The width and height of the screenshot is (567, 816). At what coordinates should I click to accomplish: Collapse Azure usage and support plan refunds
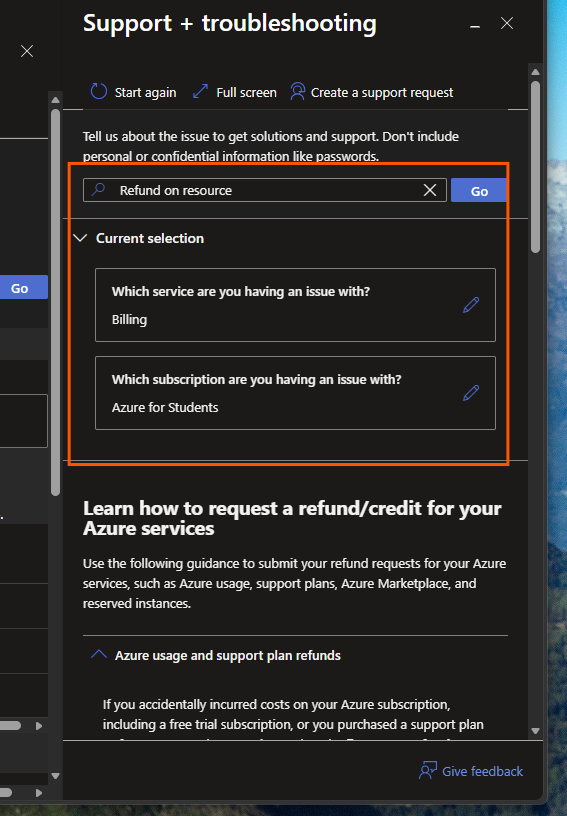pyautogui.click(x=99, y=655)
